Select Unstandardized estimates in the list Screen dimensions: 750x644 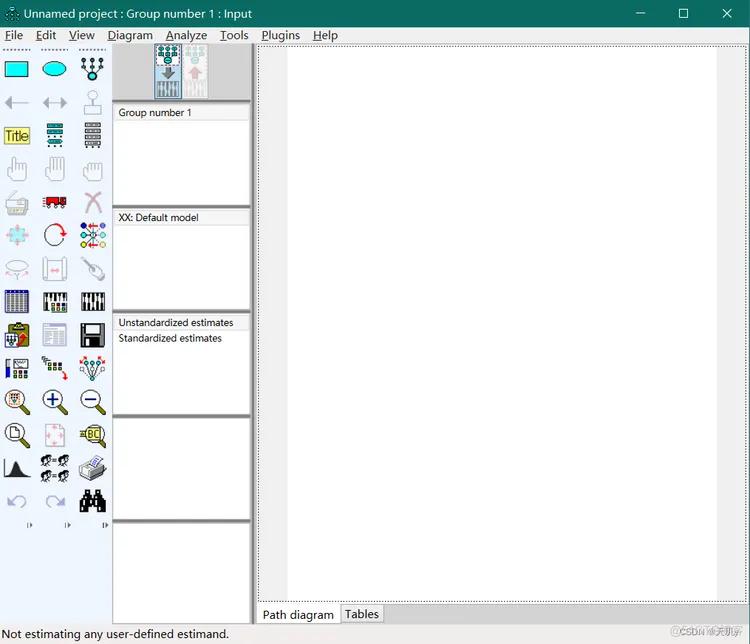(x=176, y=322)
